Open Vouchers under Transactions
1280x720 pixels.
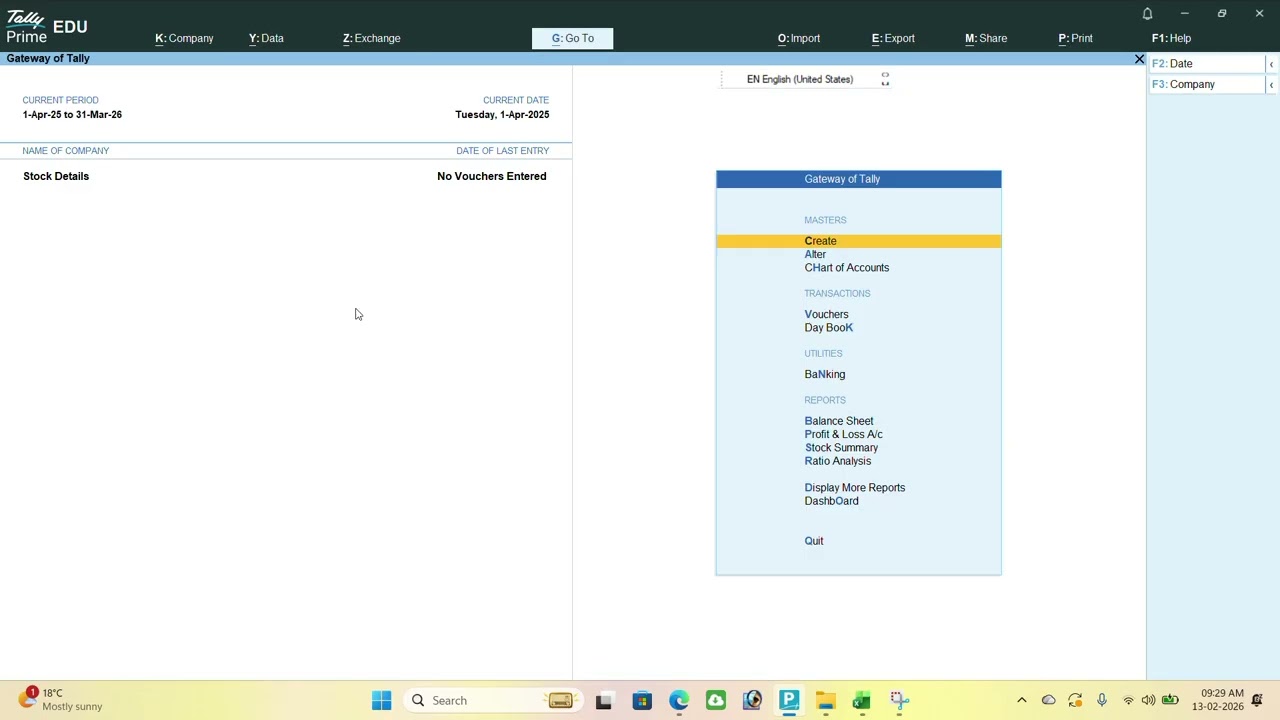point(826,315)
